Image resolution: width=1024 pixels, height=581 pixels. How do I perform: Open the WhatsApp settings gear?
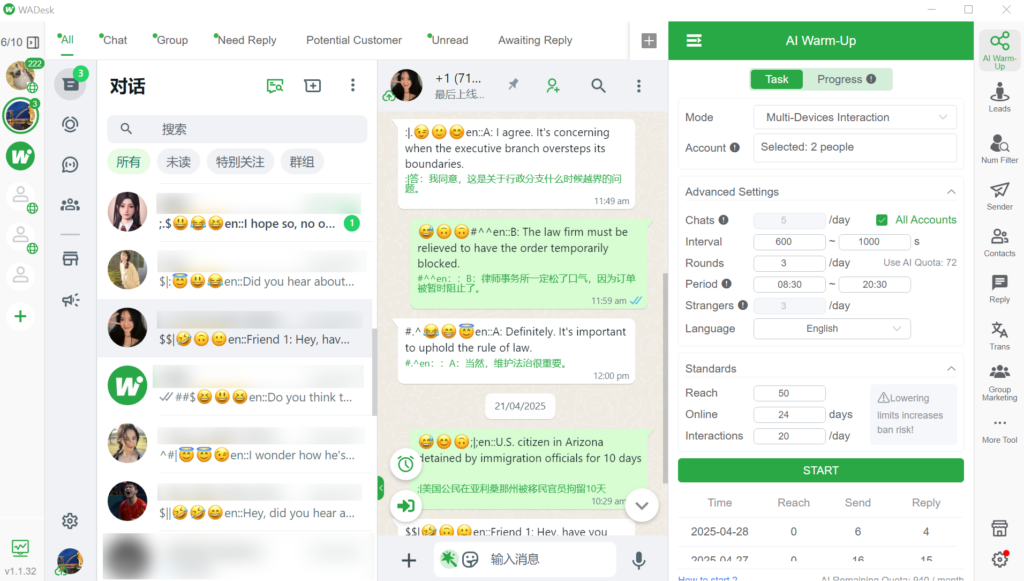[70, 521]
